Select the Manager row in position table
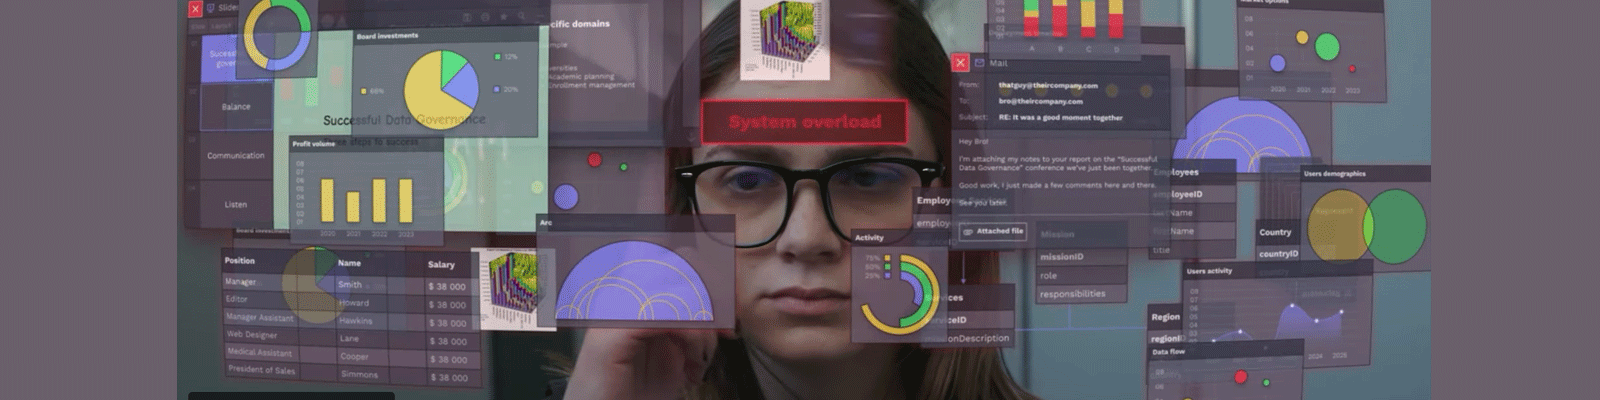The height and width of the screenshot is (400, 1600). pyautogui.click(x=241, y=282)
